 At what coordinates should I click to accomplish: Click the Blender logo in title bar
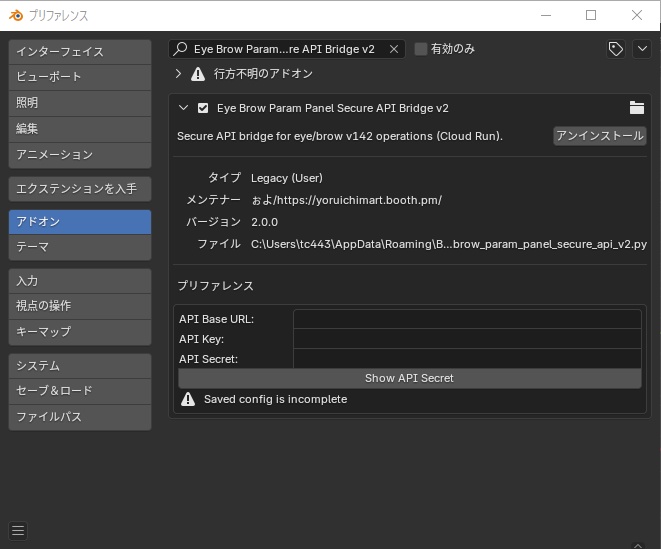click(16, 16)
